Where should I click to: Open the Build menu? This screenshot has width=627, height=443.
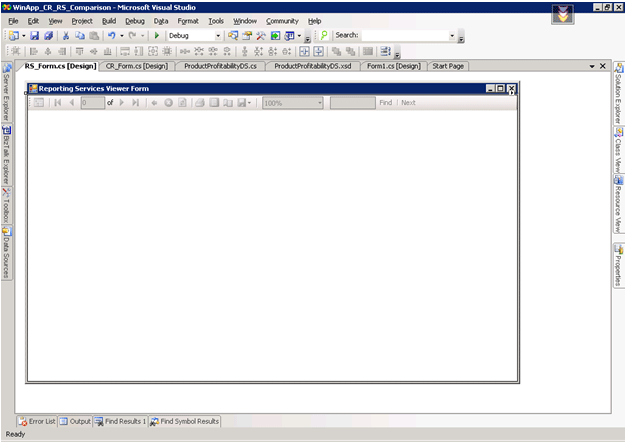click(x=109, y=21)
